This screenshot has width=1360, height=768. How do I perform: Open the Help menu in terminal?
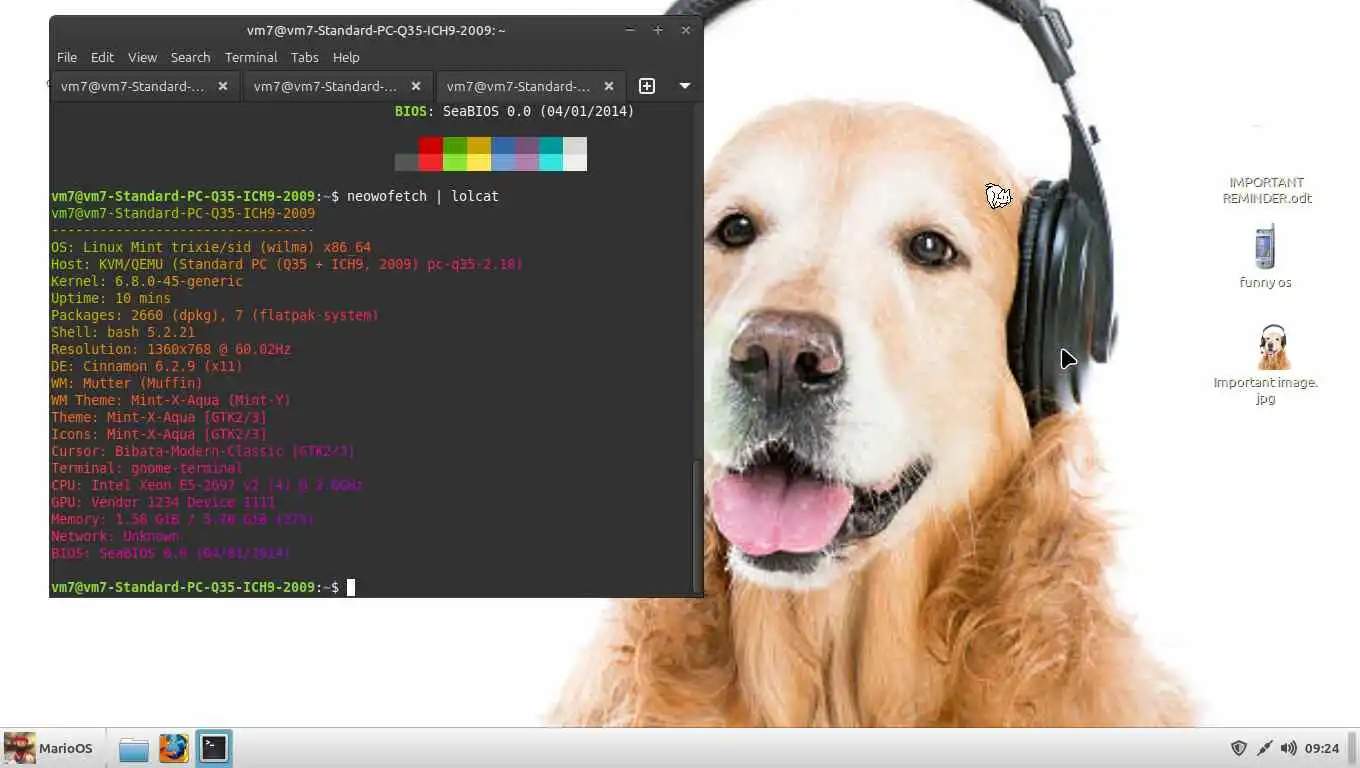click(346, 57)
